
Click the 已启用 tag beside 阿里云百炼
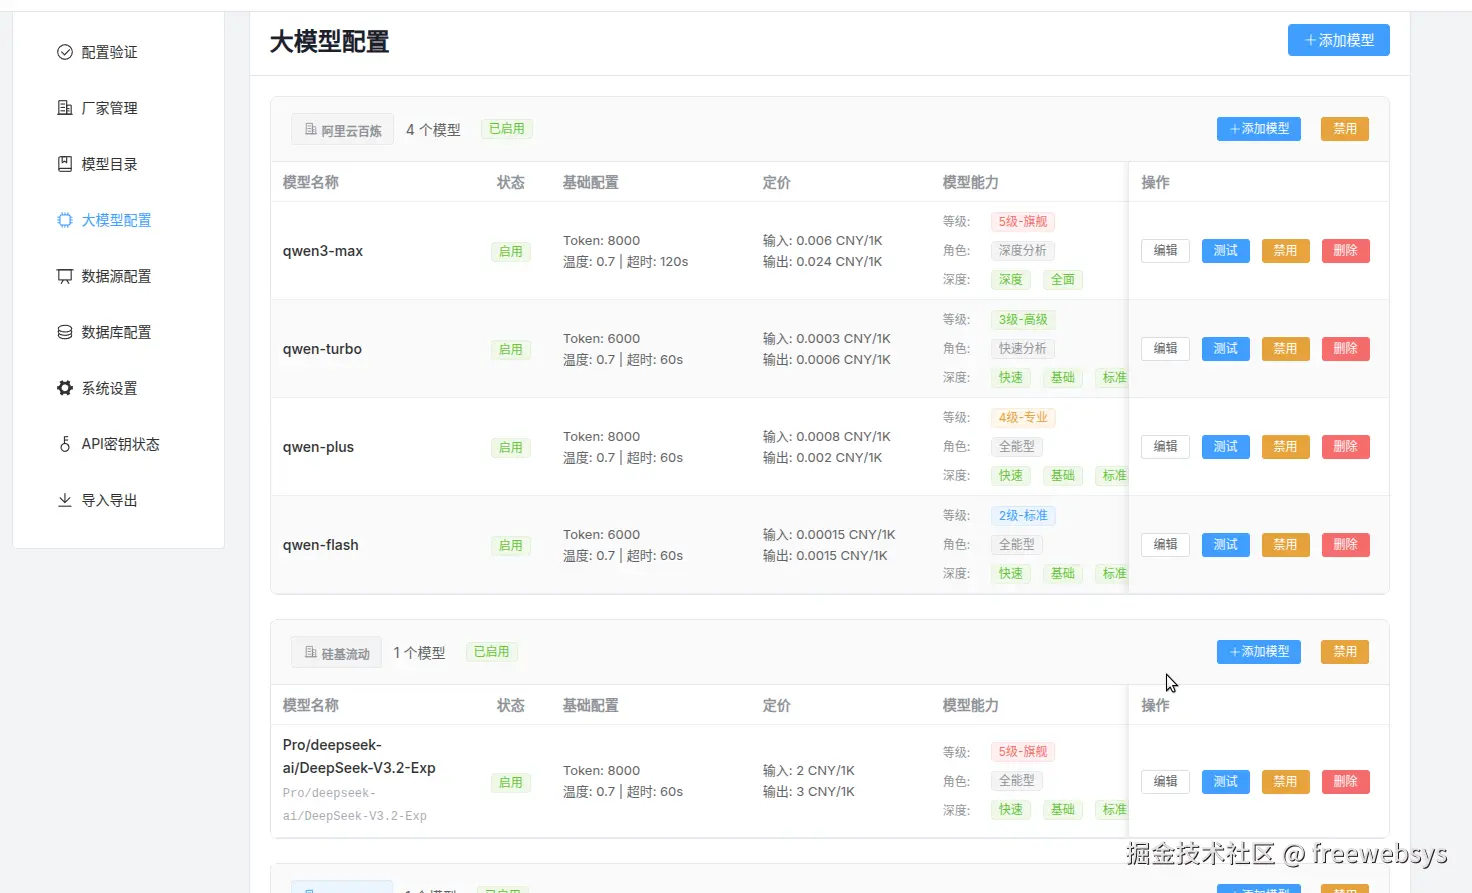point(507,129)
